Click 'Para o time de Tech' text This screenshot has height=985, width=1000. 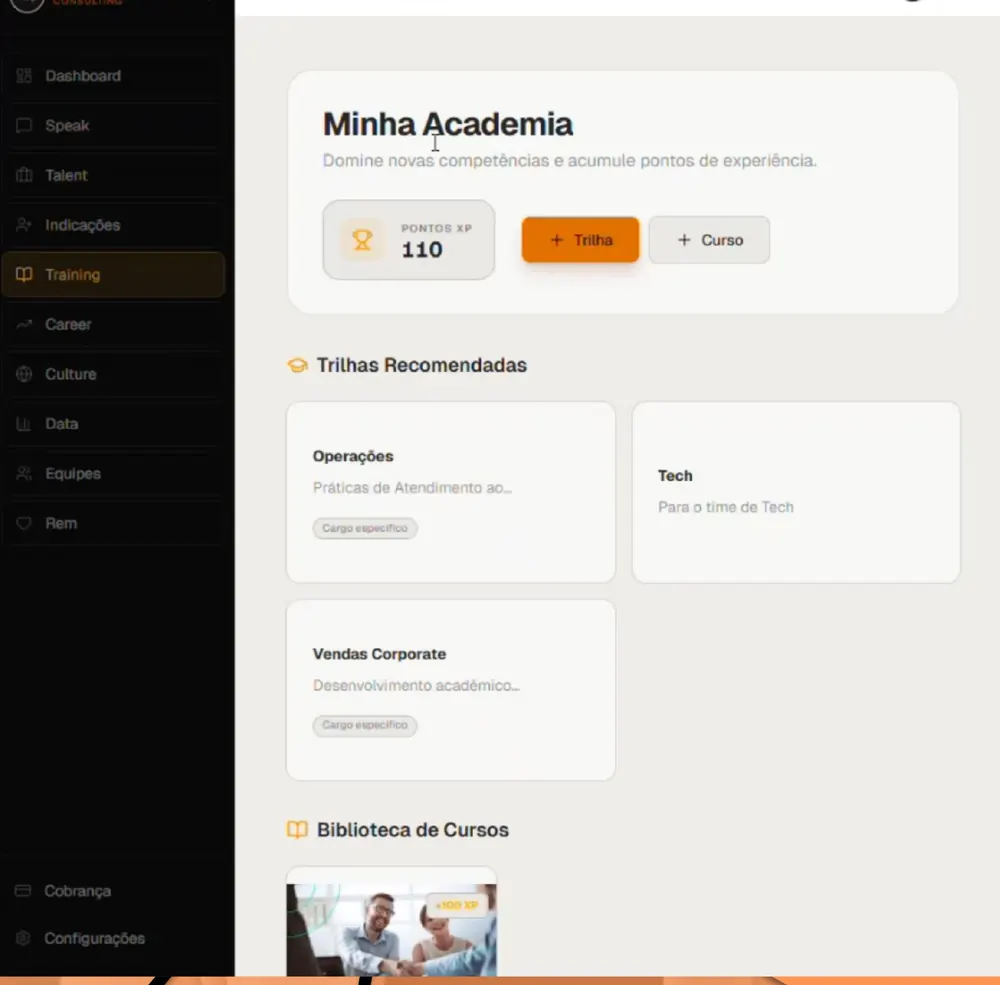coord(726,507)
